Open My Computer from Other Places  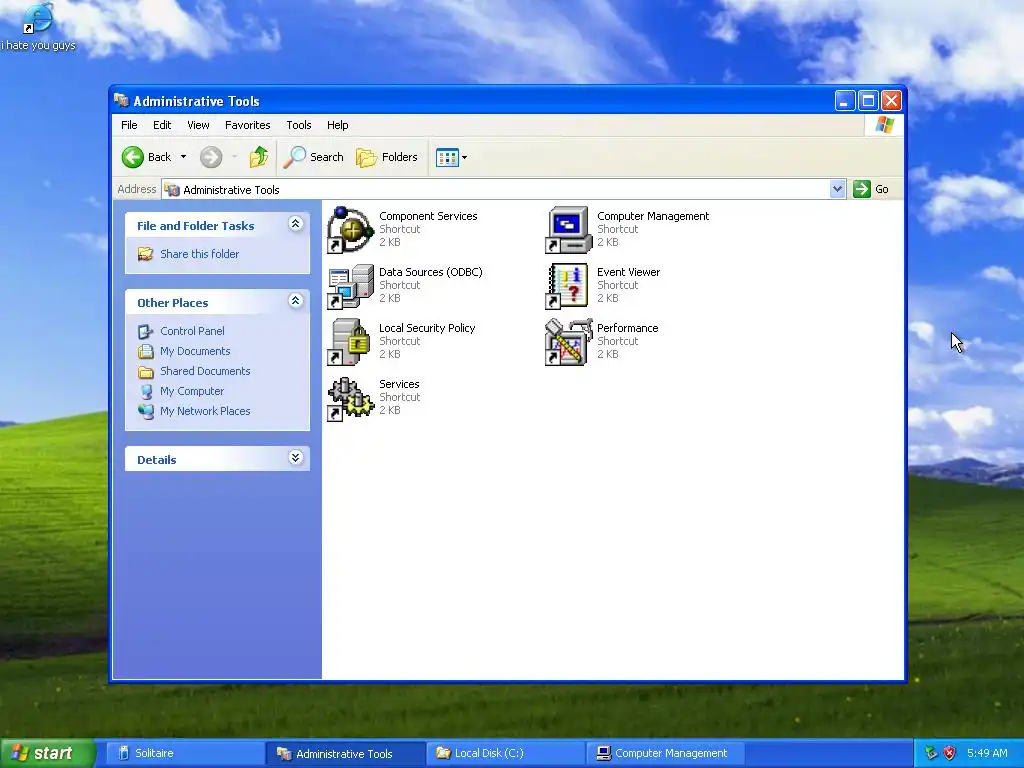pyautogui.click(x=192, y=391)
